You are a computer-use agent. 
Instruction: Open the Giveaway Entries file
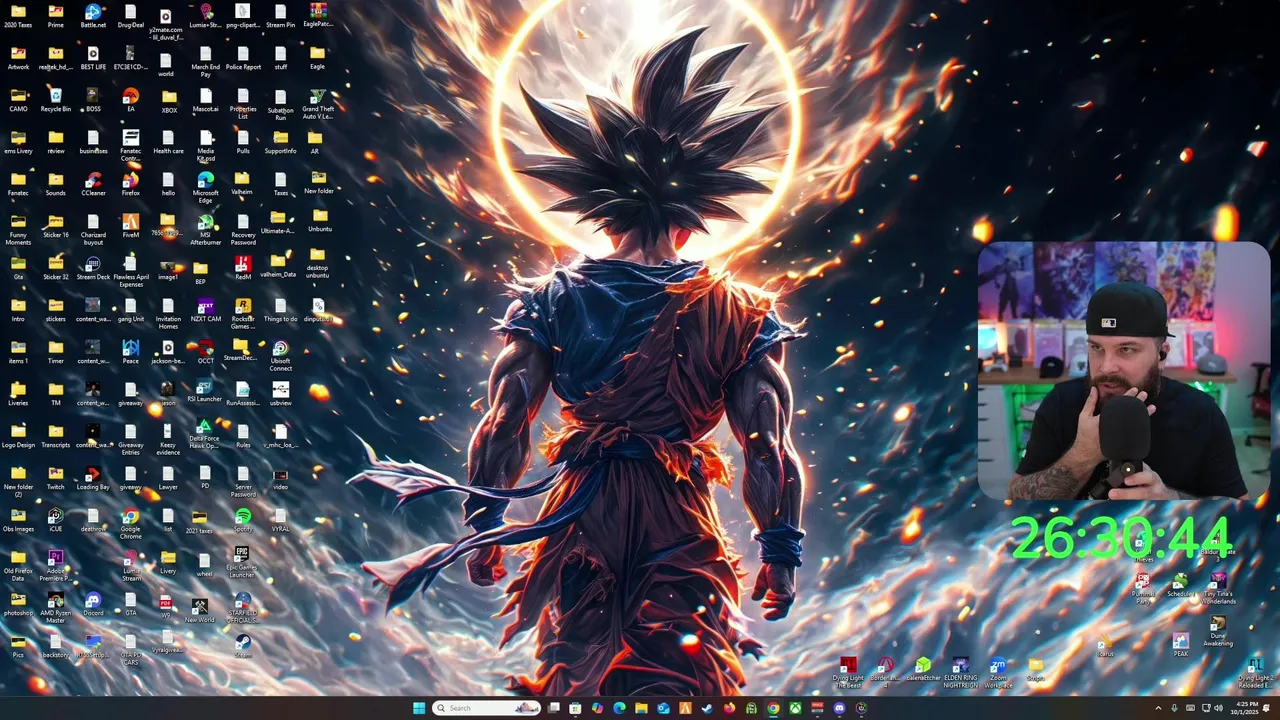tap(131, 439)
